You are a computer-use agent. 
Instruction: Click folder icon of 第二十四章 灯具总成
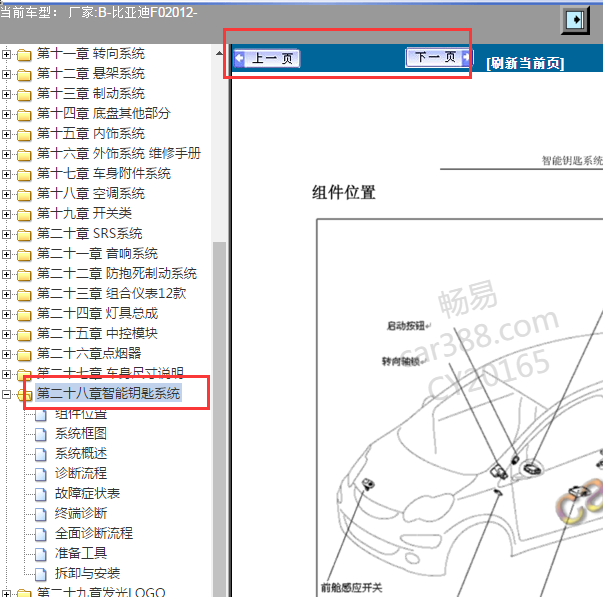24,314
